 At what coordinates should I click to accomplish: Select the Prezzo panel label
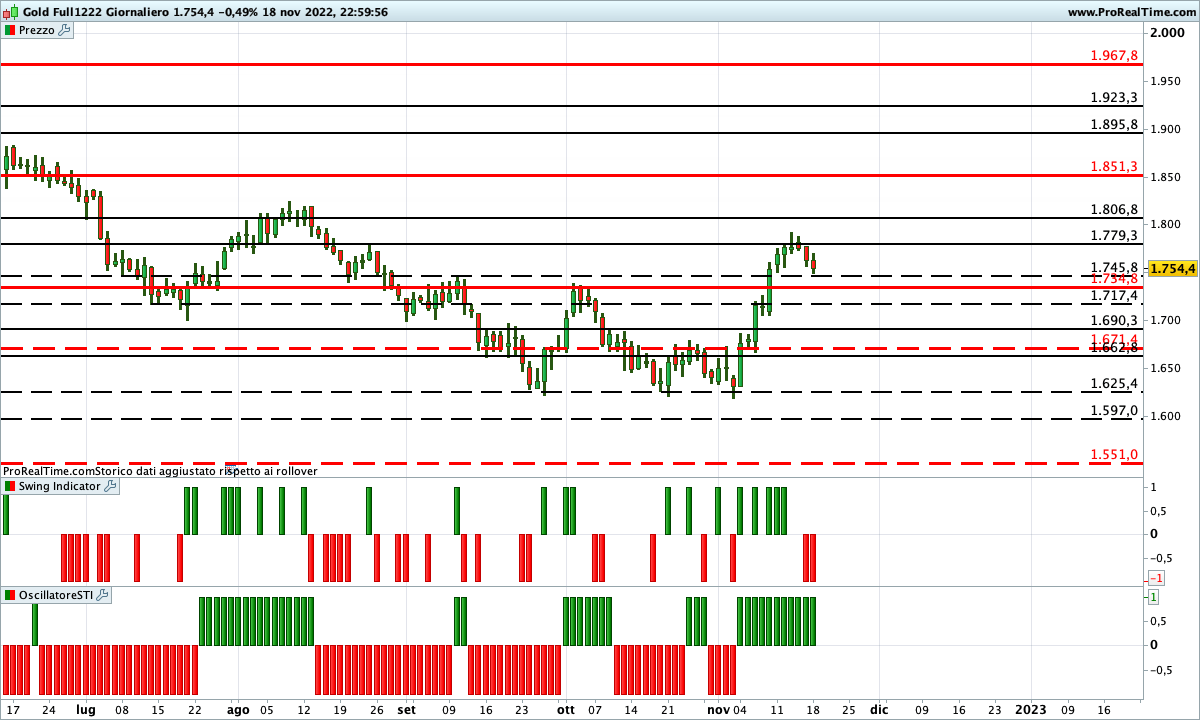click(x=37, y=30)
